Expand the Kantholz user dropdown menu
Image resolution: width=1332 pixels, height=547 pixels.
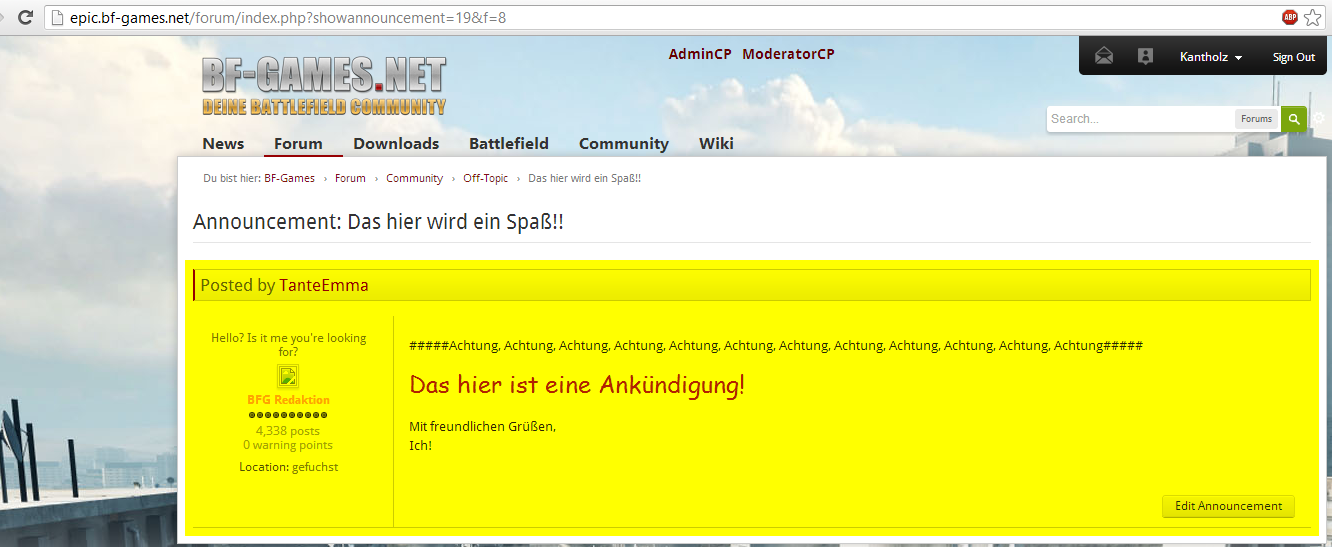[1210, 57]
